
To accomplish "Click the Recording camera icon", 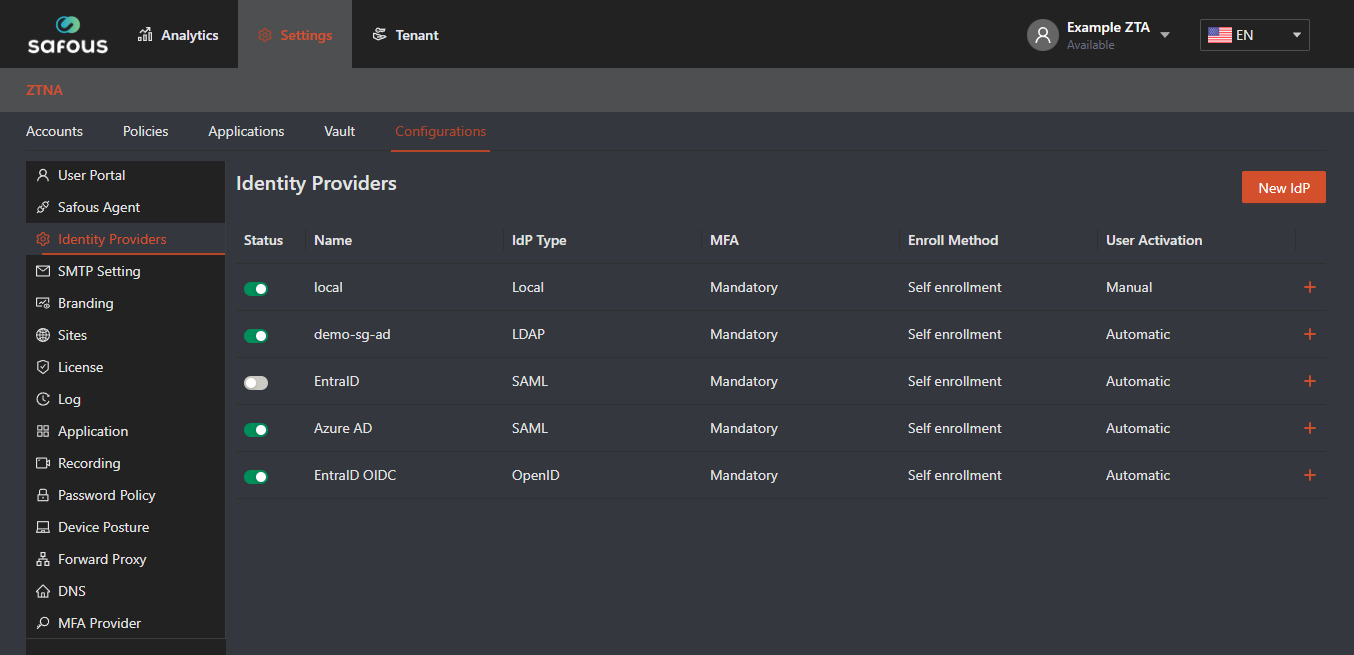I will tap(43, 463).
